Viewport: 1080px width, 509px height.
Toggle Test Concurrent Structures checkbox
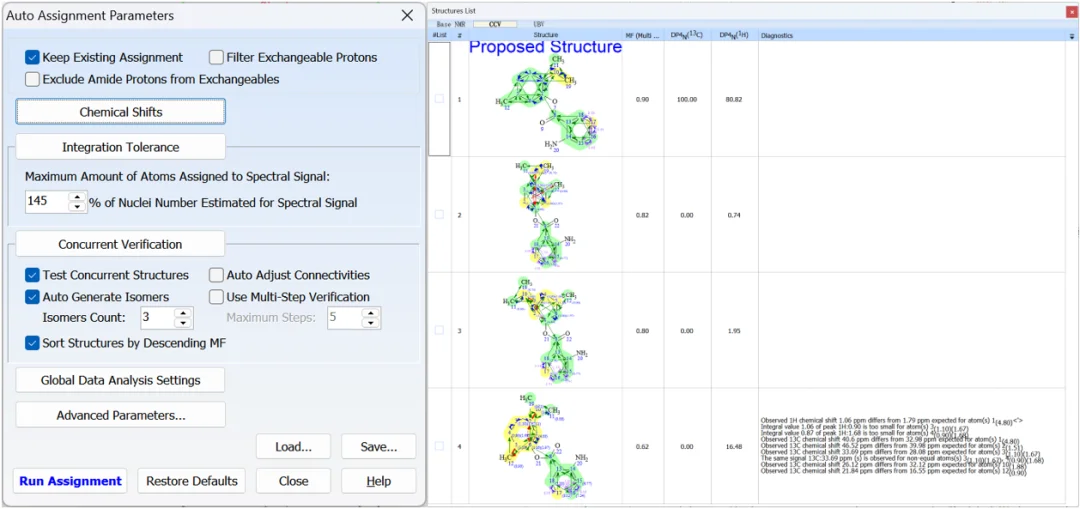(32, 276)
